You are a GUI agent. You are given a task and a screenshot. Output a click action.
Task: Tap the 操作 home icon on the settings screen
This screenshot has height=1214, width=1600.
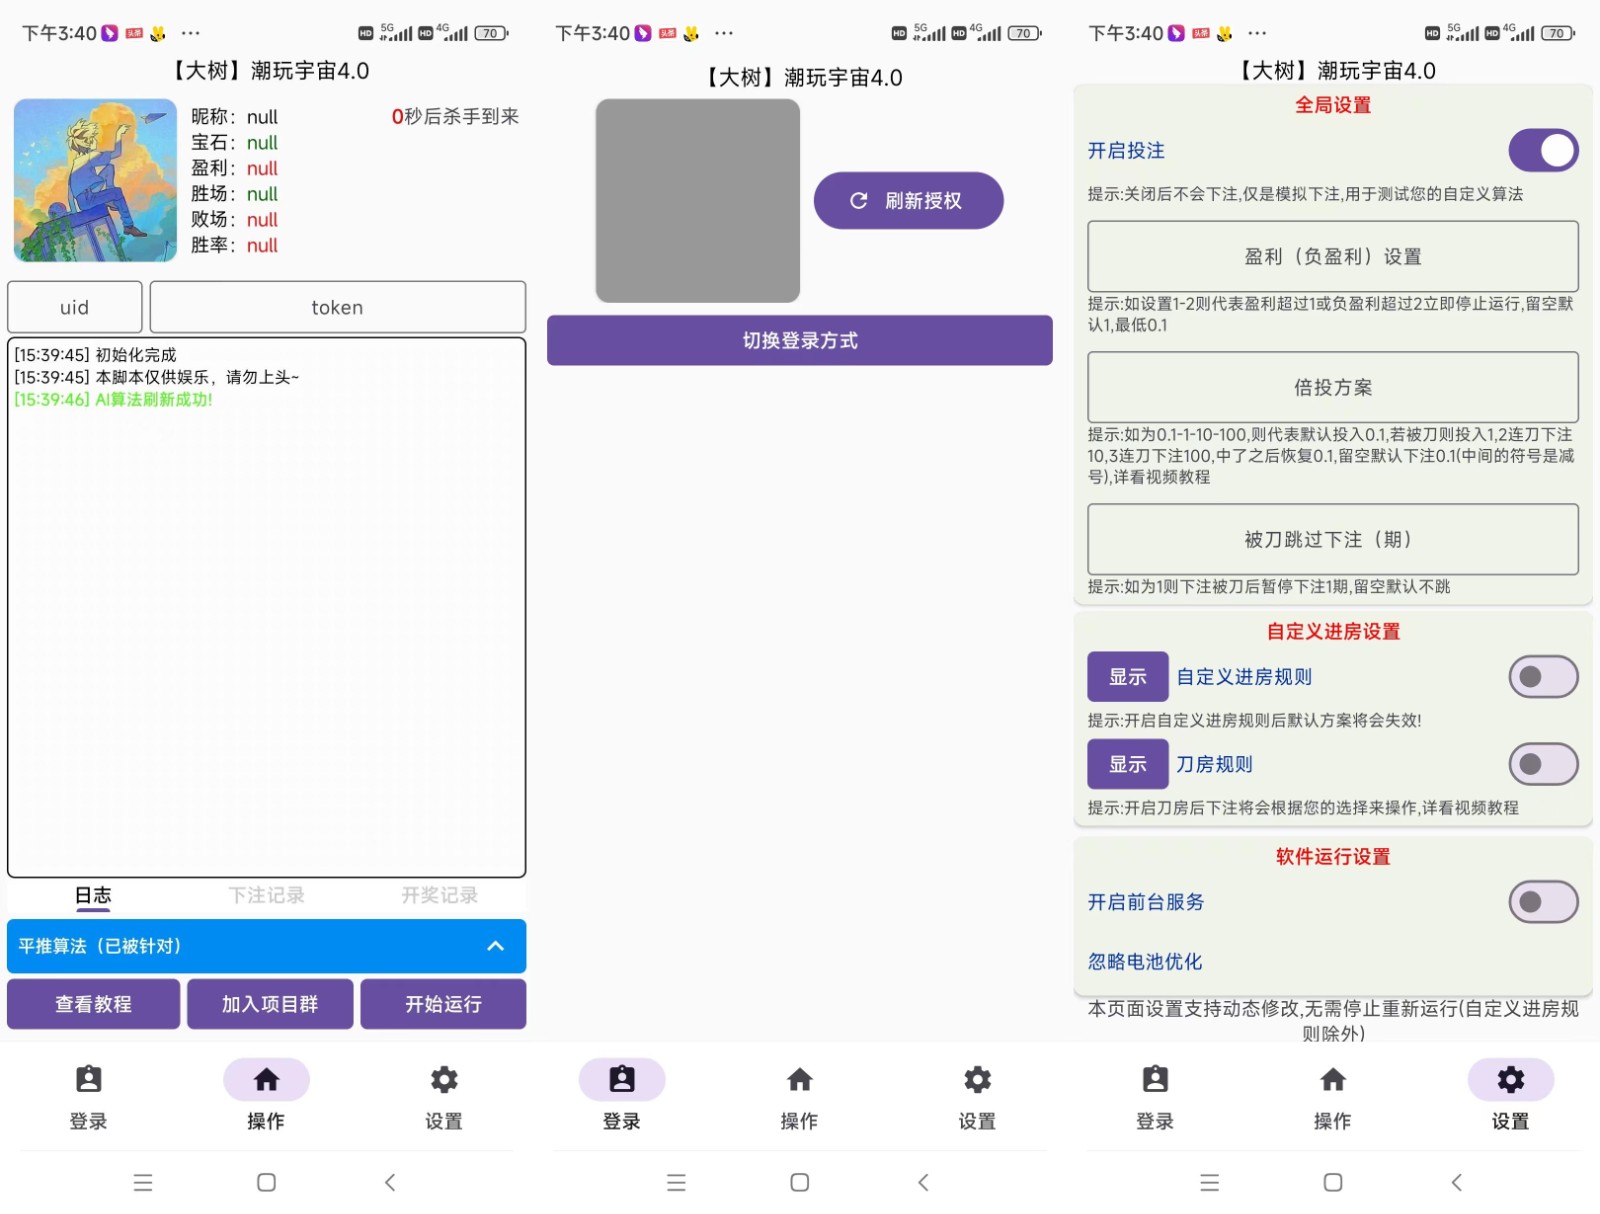click(x=1333, y=1080)
